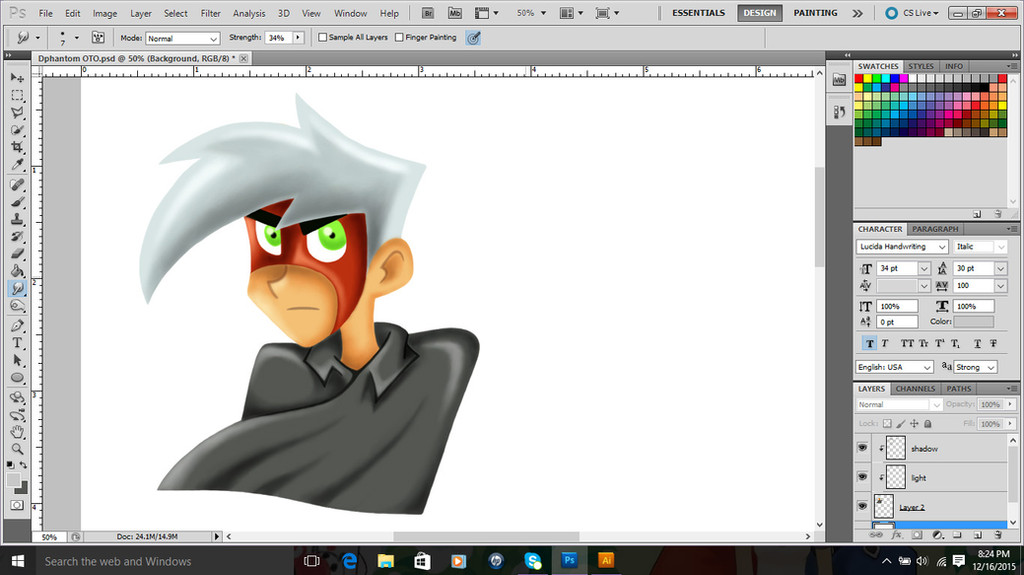
Task: Select the Eyedropper tool
Action: (x=17, y=163)
